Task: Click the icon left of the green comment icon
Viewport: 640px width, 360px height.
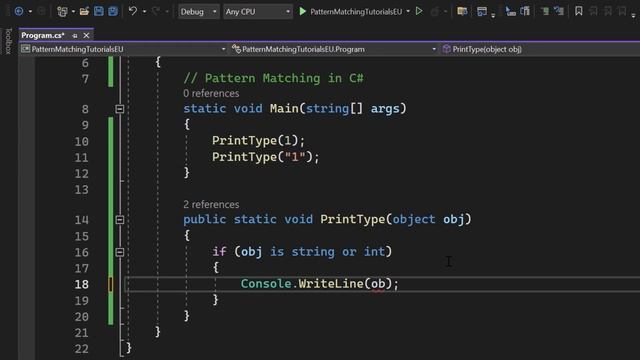Action: [x=525, y=11]
